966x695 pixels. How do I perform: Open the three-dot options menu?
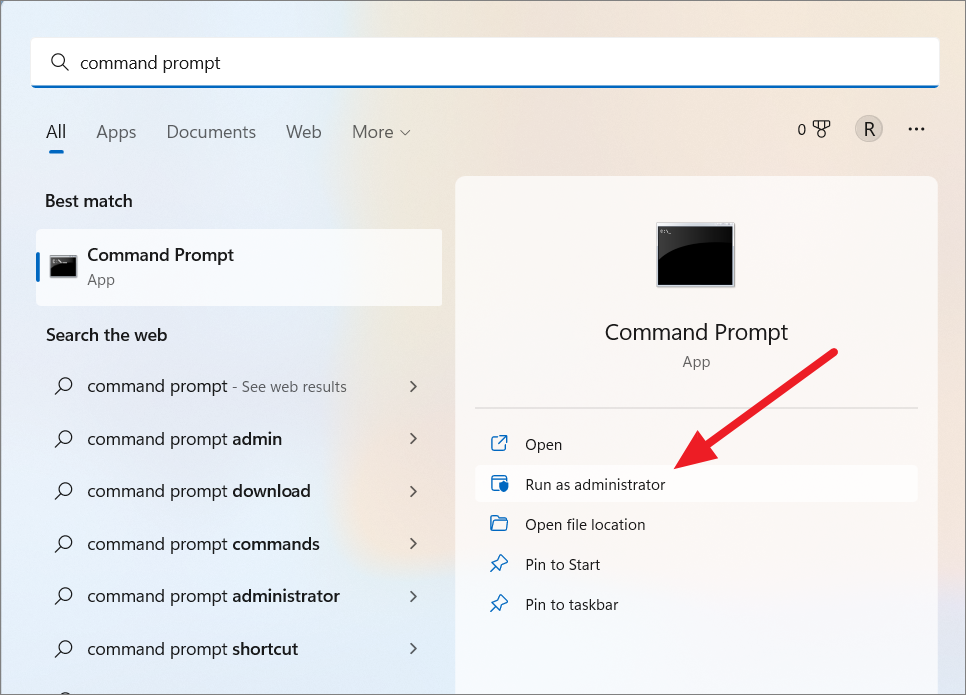916,129
